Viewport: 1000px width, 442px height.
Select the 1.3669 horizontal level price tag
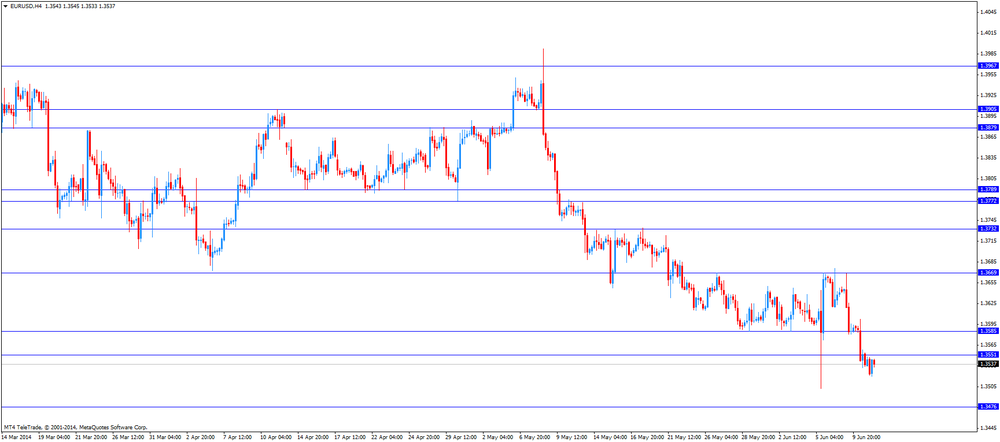click(x=987, y=272)
